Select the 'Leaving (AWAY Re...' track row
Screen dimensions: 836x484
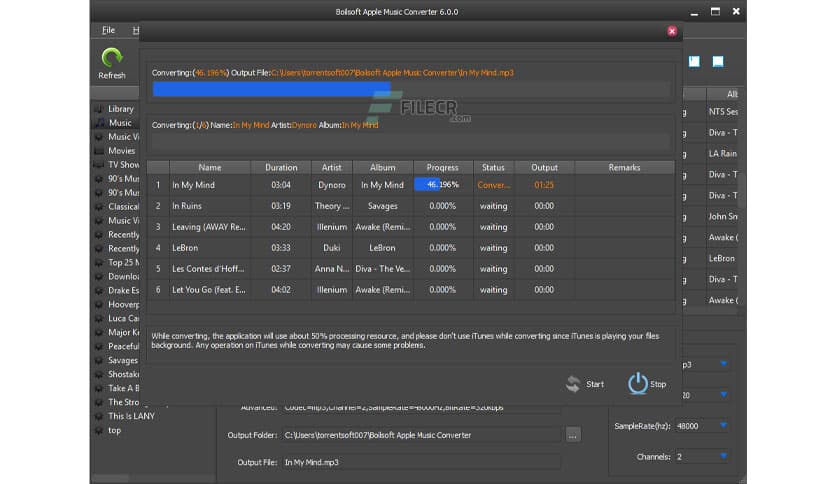[411, 227]
